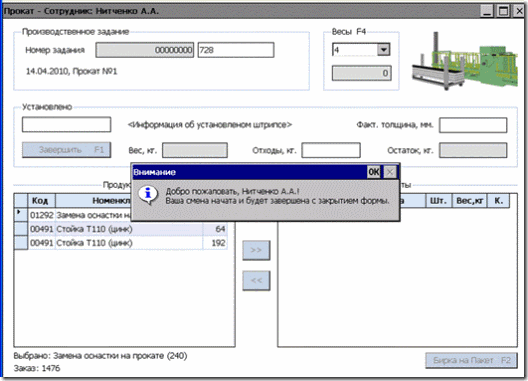Close the Прокат window
The image size is (528, 381).
(x=519, y=11)
